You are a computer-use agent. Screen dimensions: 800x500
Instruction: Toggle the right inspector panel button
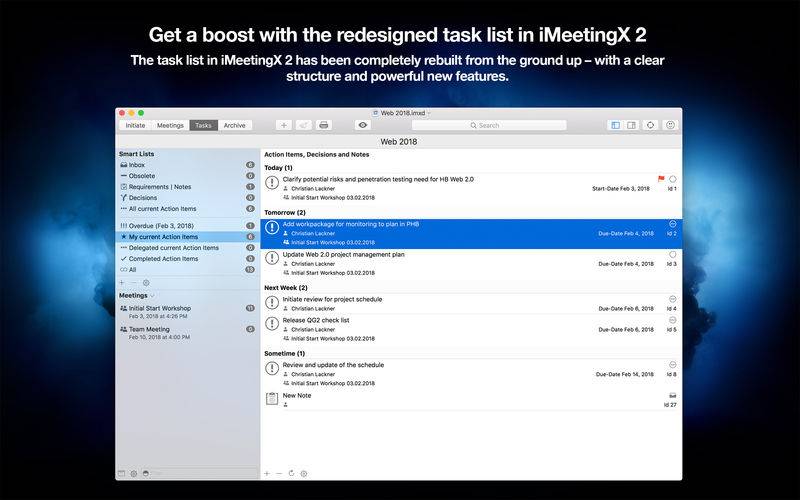pyautogui.click(x=632, y=125)
